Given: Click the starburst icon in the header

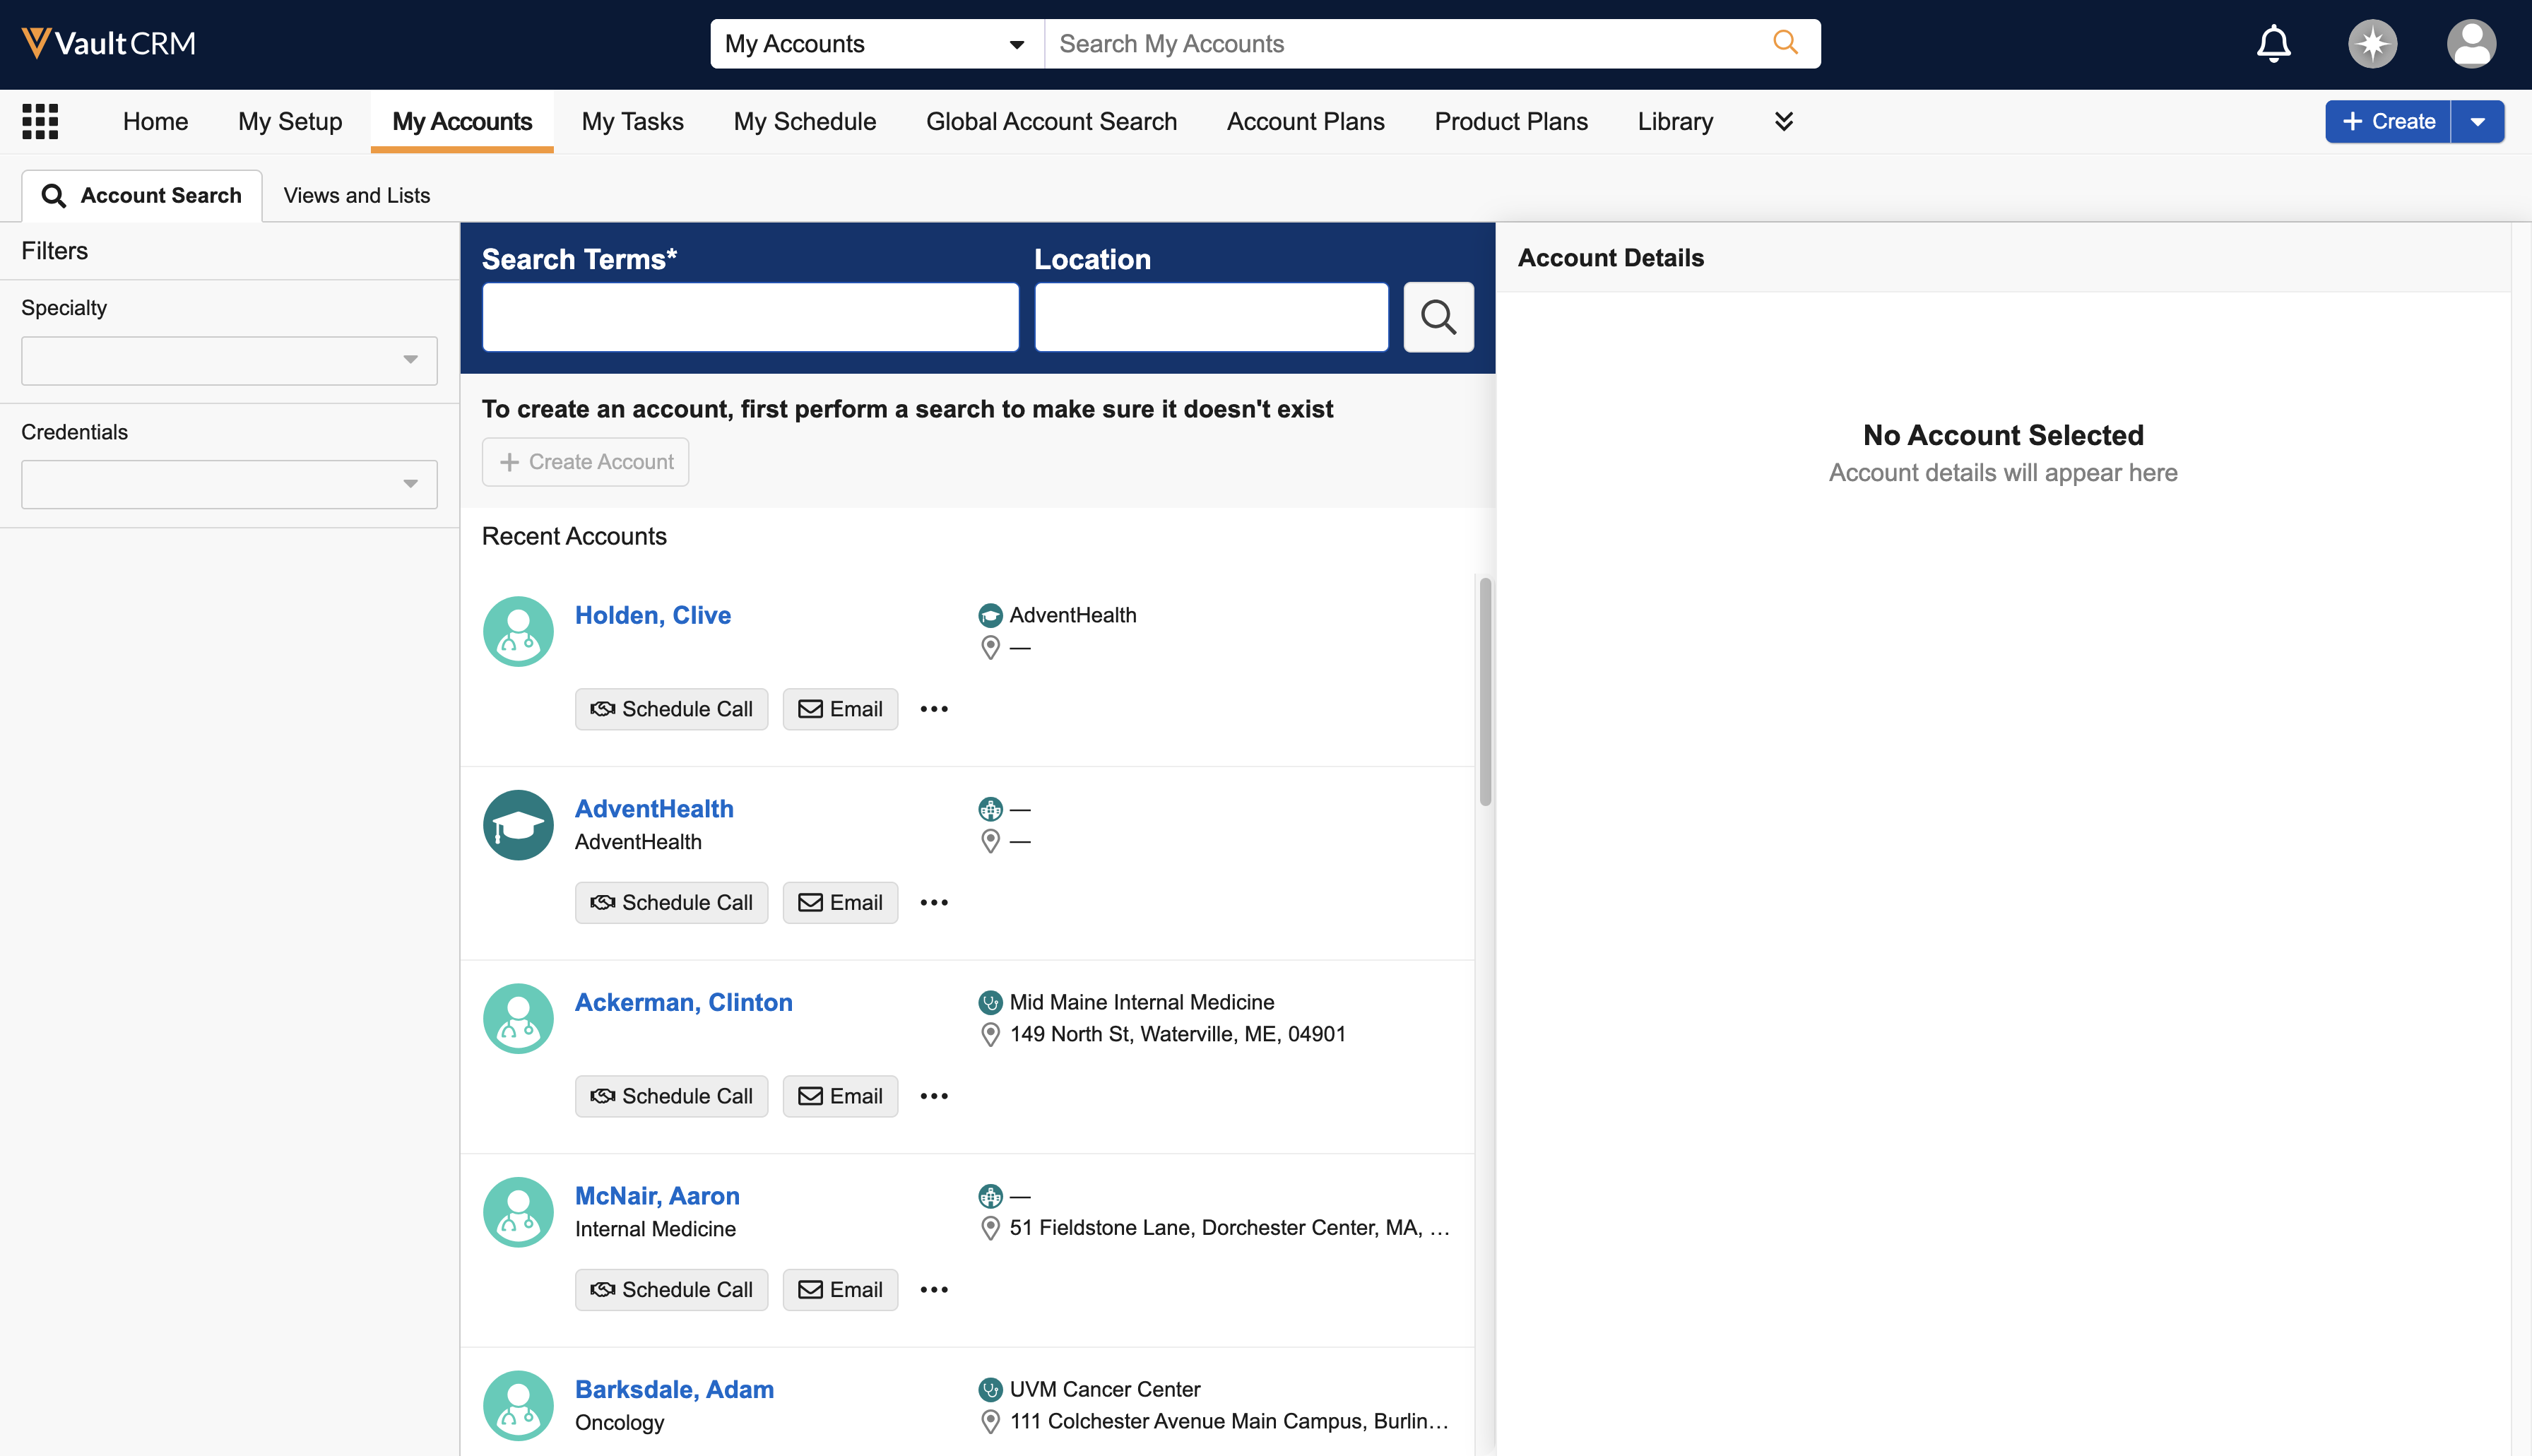Looking at the screenshot, I should click(2372, 43).
